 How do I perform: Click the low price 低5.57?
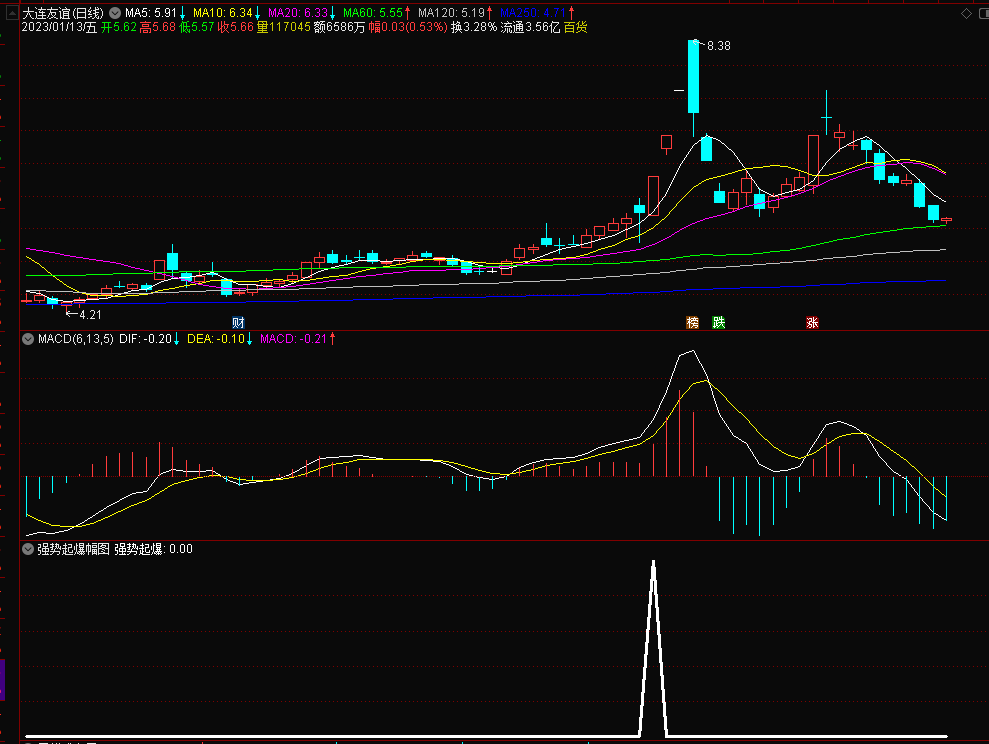coord(197,27)
